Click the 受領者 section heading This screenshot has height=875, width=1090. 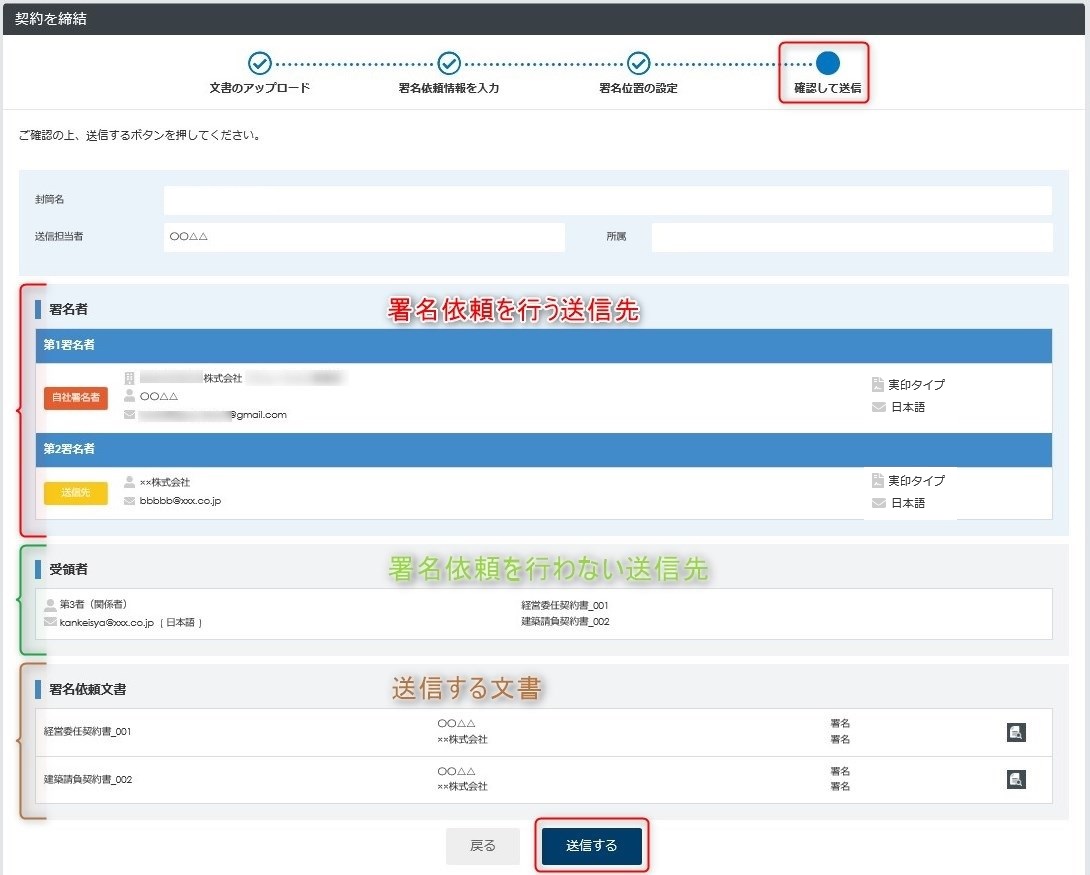pyautogui.click(x=68, y=569)
